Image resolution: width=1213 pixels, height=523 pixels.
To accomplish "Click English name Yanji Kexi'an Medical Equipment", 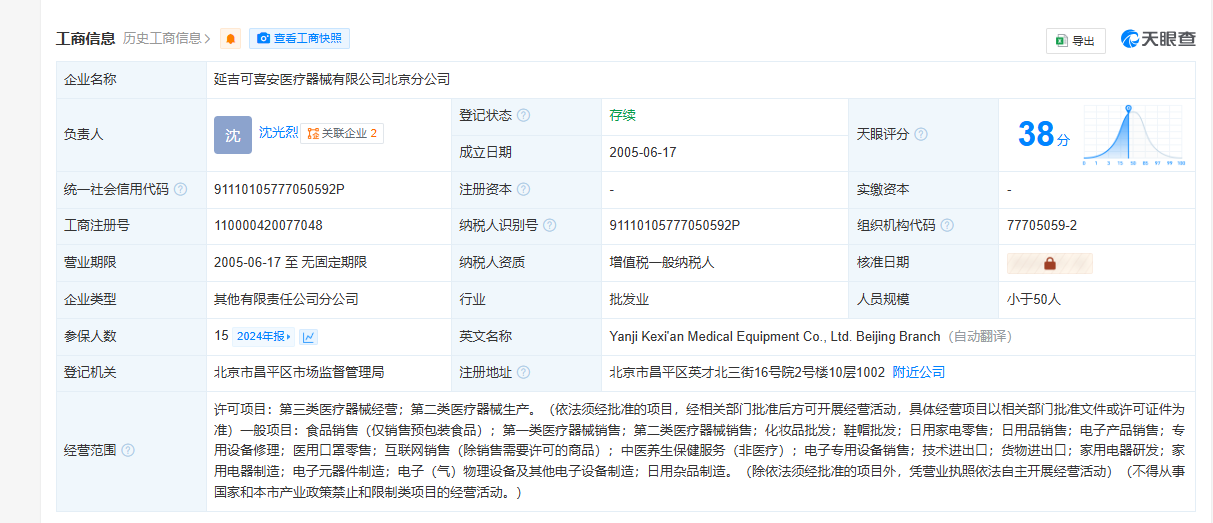I will 775,336.
